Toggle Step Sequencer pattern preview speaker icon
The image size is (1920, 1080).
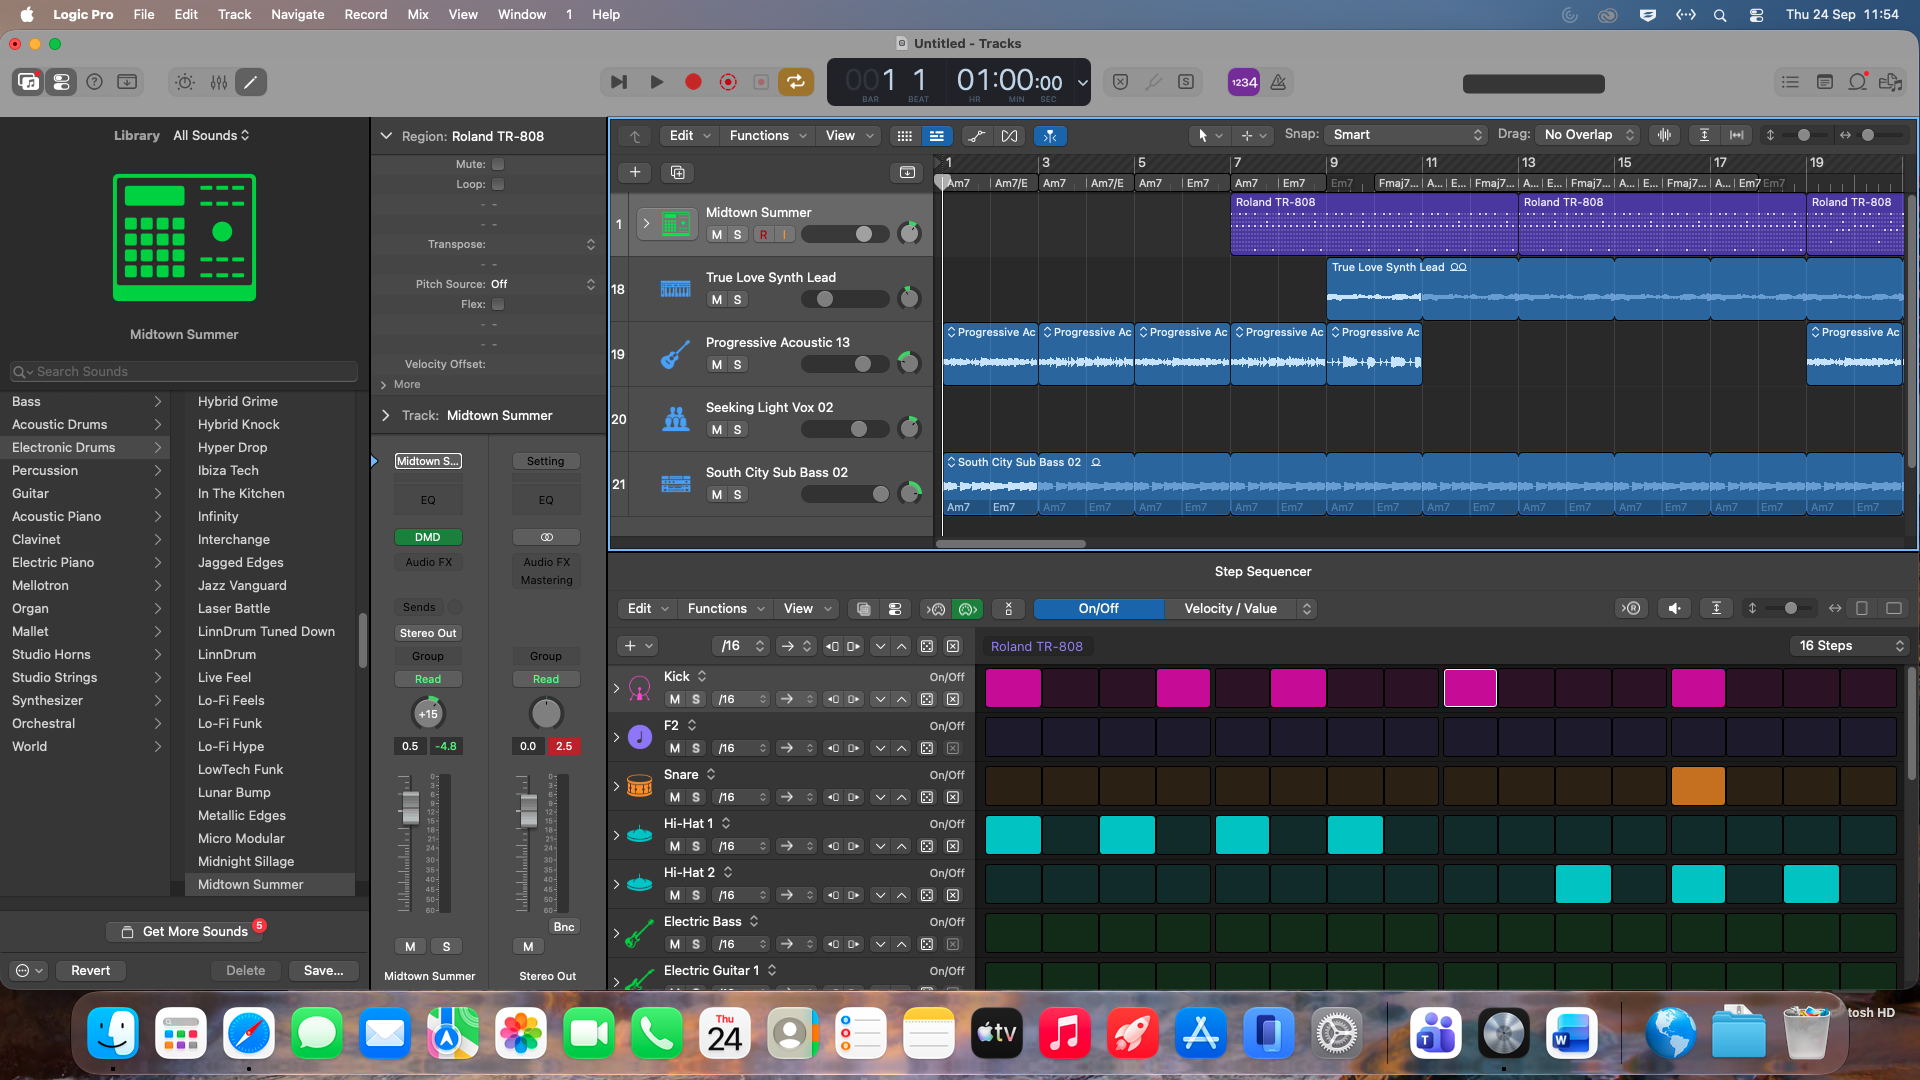(x=1675, y=608)
